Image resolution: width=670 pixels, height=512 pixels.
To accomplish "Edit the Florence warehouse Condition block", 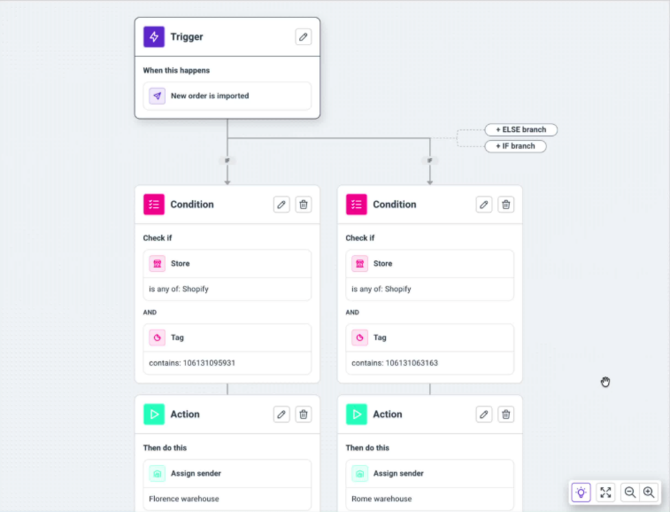I will 281,204.
